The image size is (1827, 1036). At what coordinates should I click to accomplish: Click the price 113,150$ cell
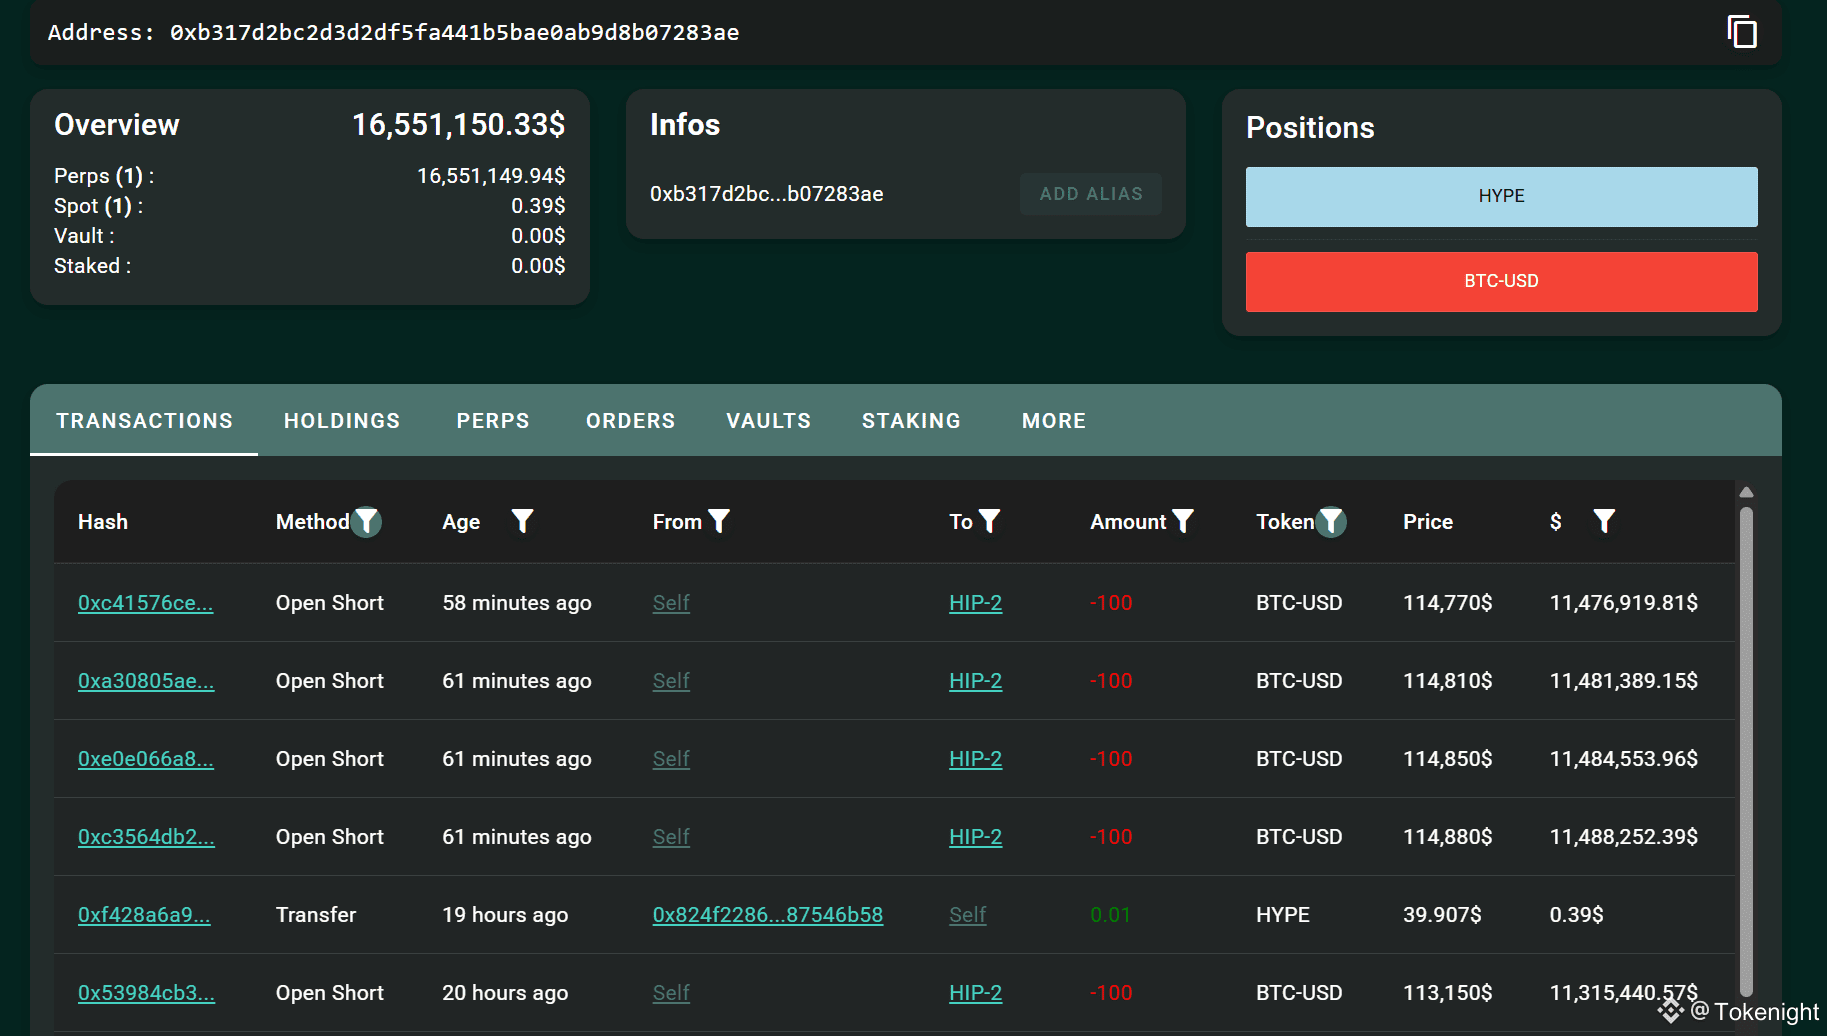(x=1447, y=993)
